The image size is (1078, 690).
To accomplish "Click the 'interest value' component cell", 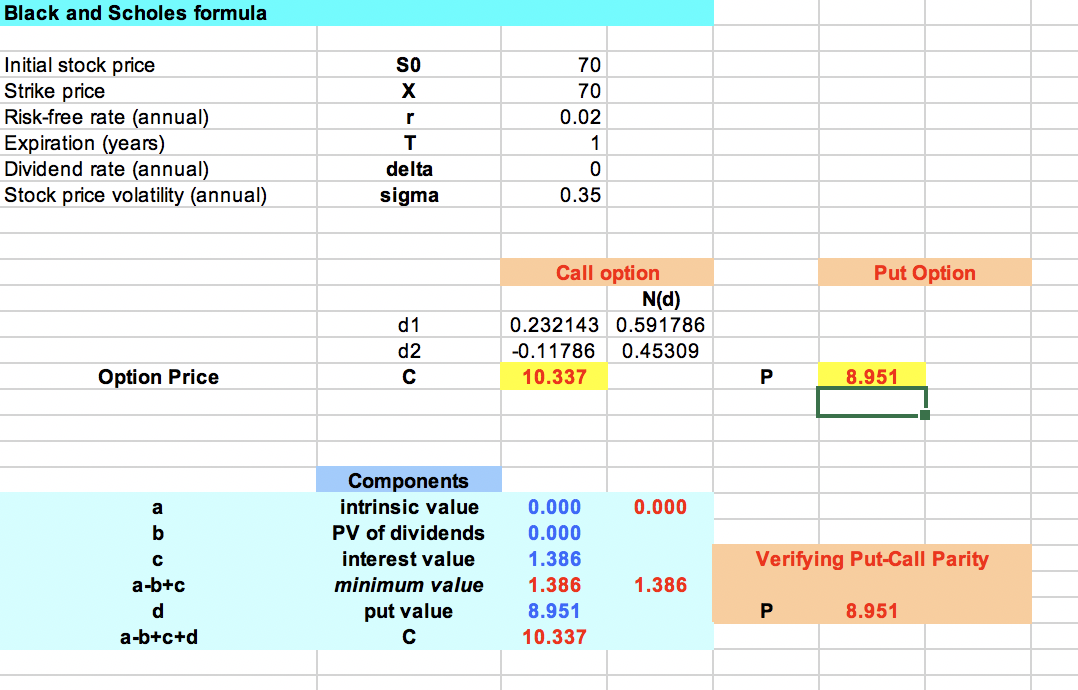I will point(408,559).
